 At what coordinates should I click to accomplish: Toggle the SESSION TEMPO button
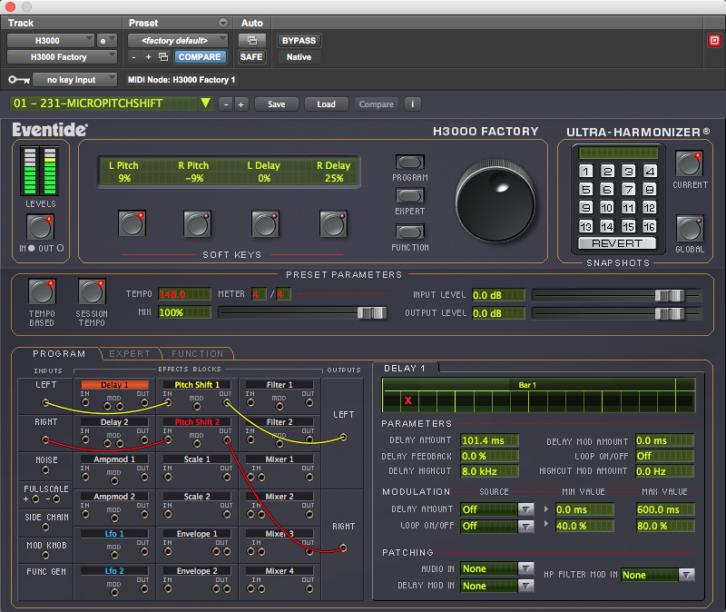[x=92, y=292]
